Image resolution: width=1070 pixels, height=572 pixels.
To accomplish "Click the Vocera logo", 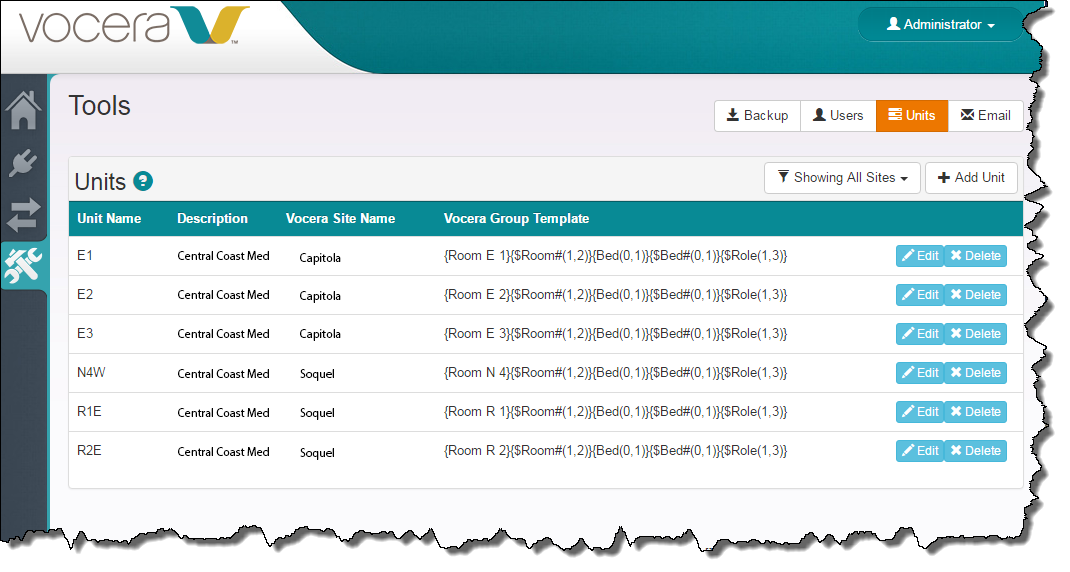I will click(x=134, y=26).
